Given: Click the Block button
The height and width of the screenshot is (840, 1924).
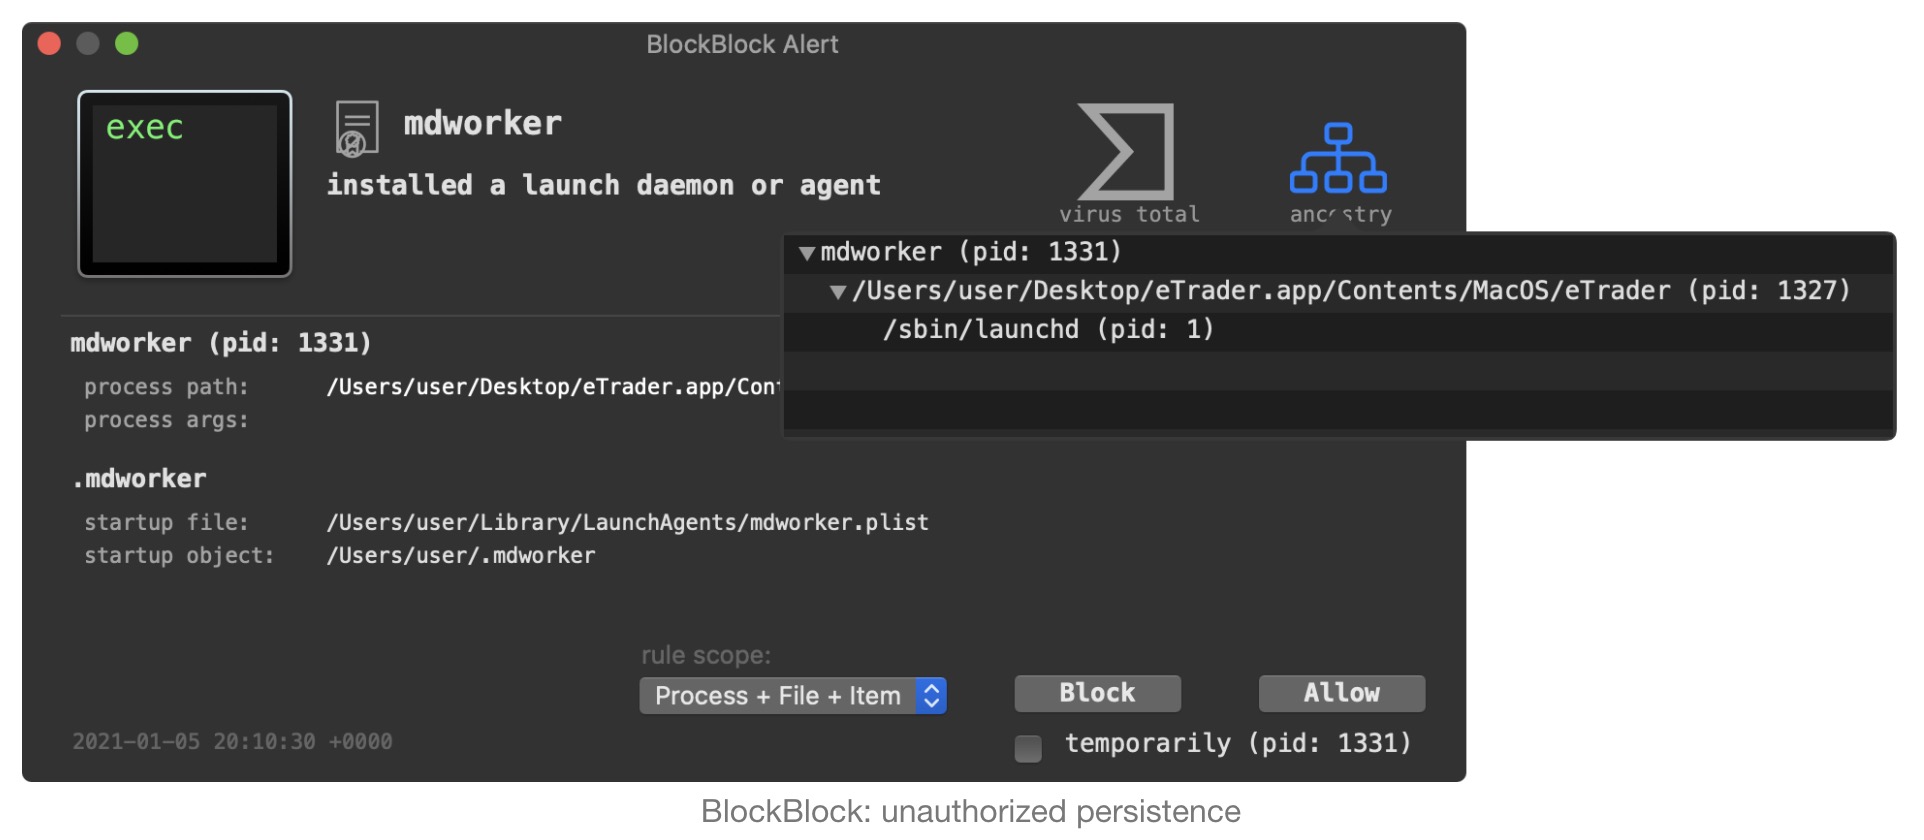Looking at the screenshot, I should click(x=1097, y=693).
